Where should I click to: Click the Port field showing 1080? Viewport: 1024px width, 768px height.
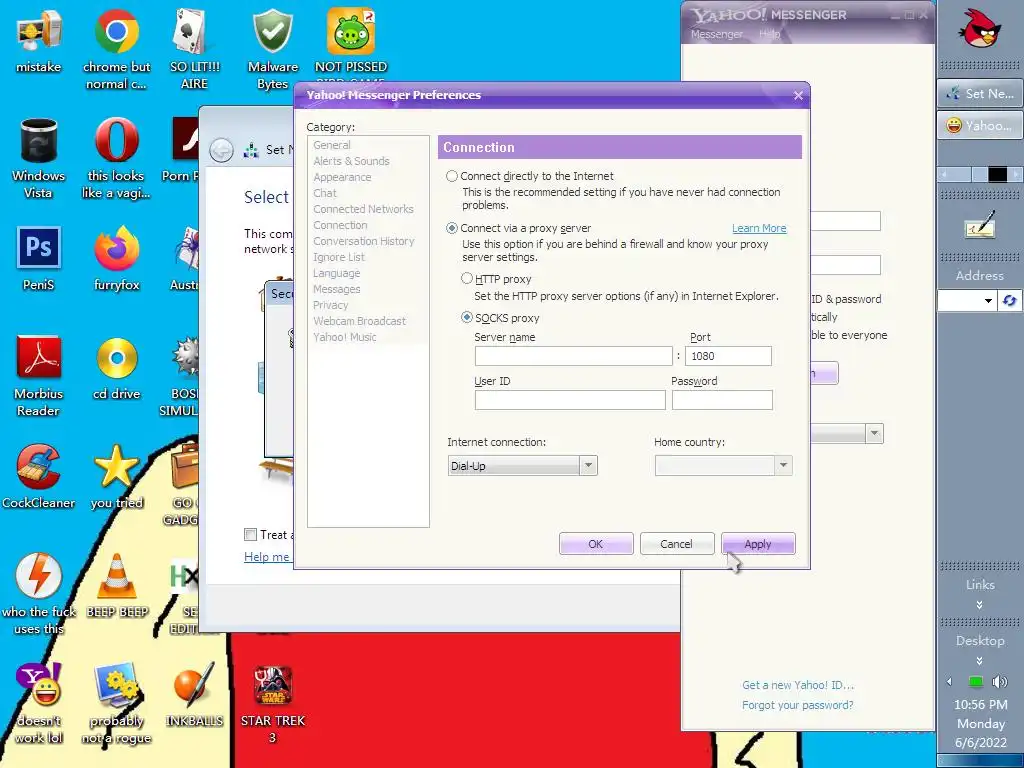(x=728, y=356)
